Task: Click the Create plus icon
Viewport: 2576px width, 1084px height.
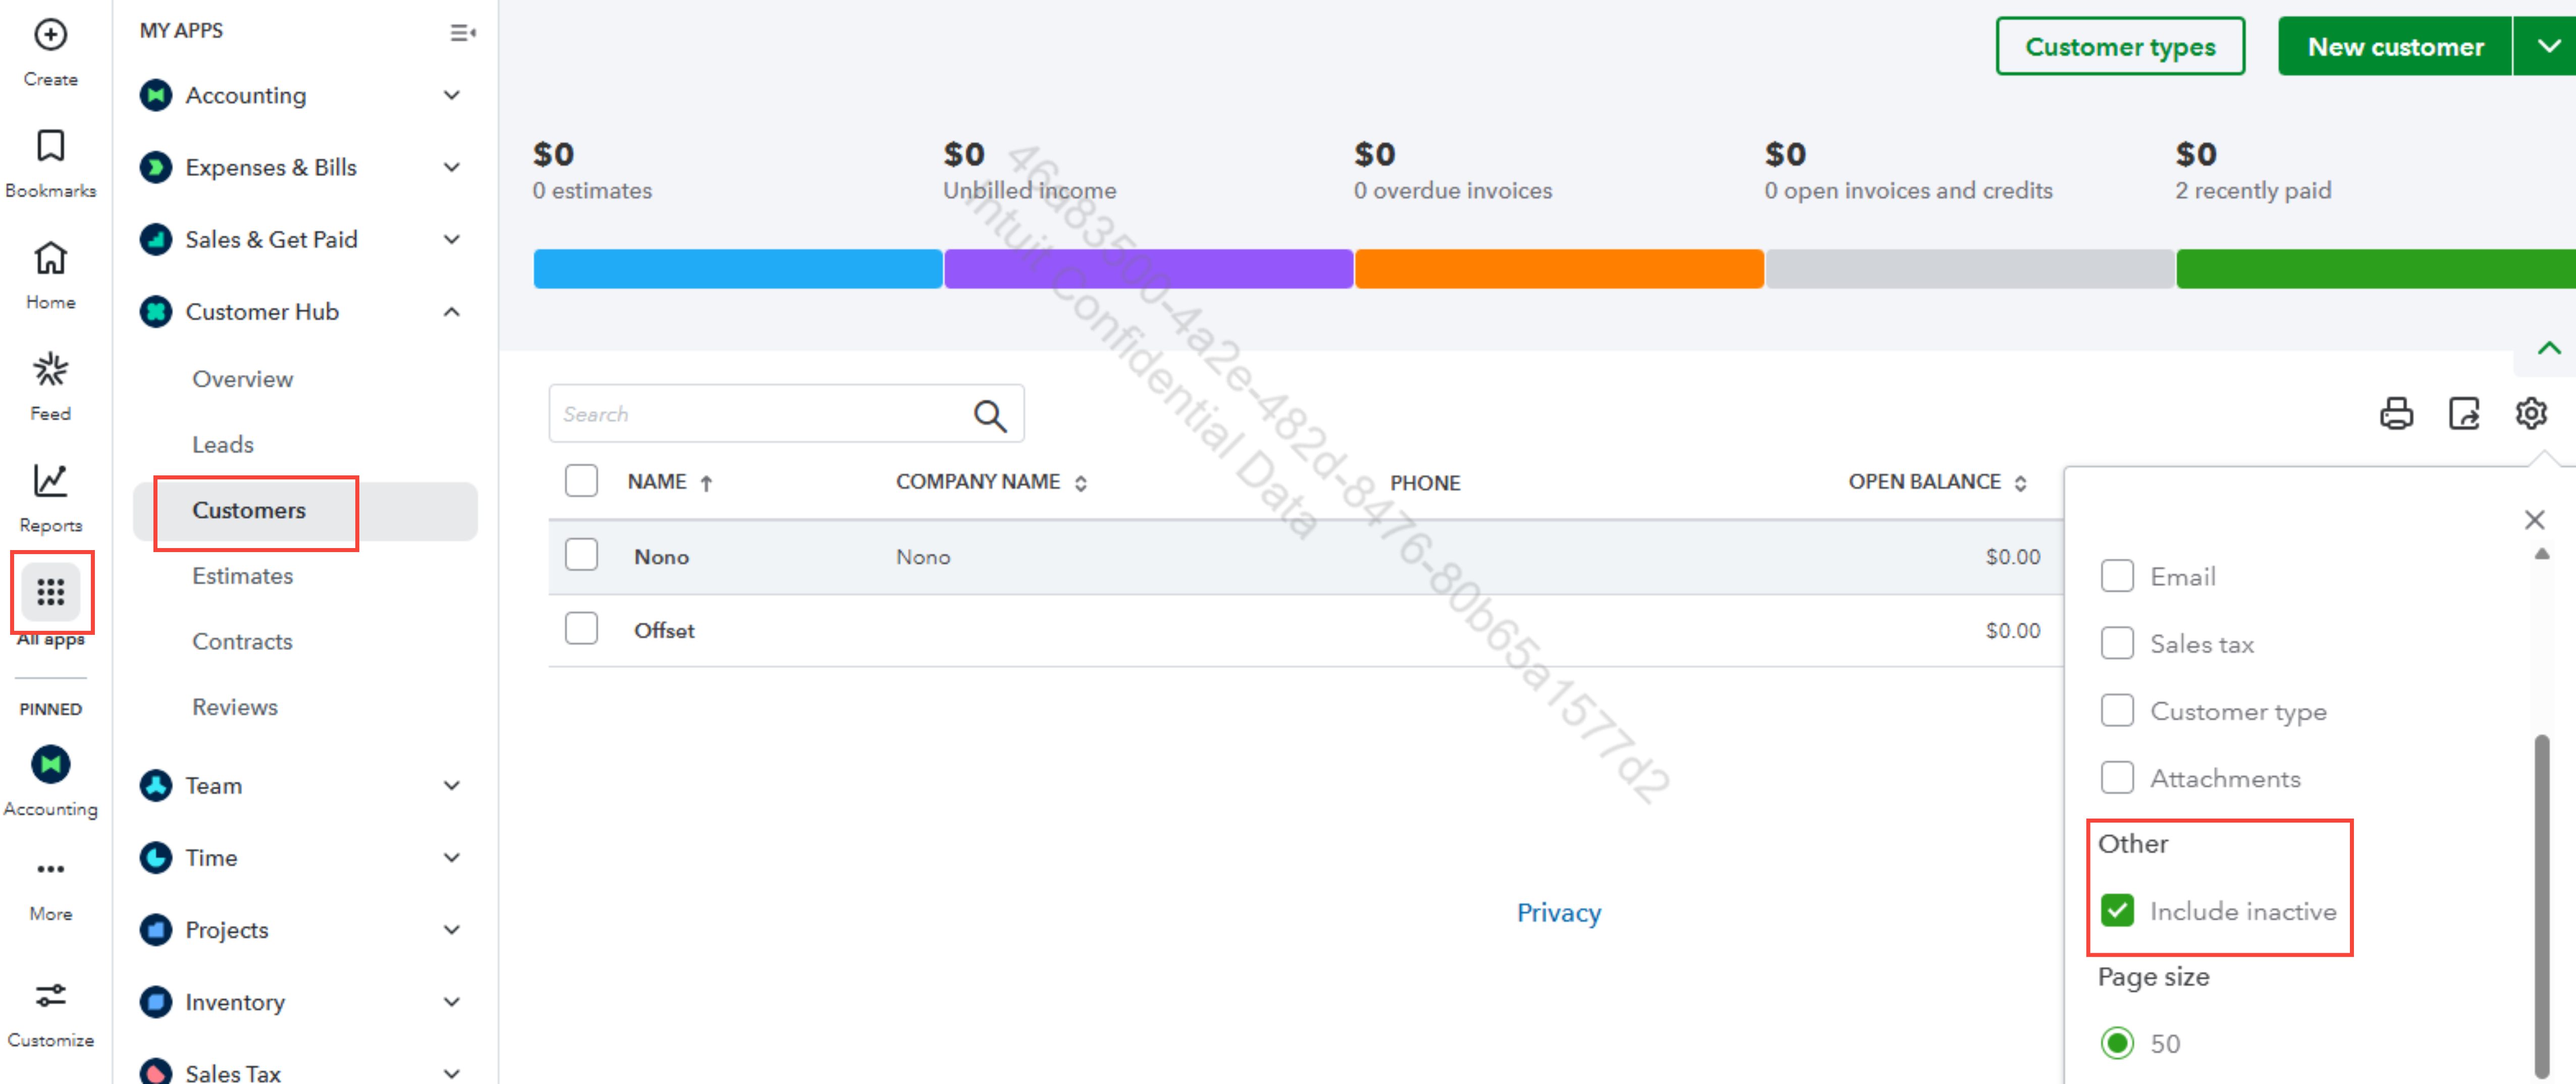Action: (x=50, y=36)
